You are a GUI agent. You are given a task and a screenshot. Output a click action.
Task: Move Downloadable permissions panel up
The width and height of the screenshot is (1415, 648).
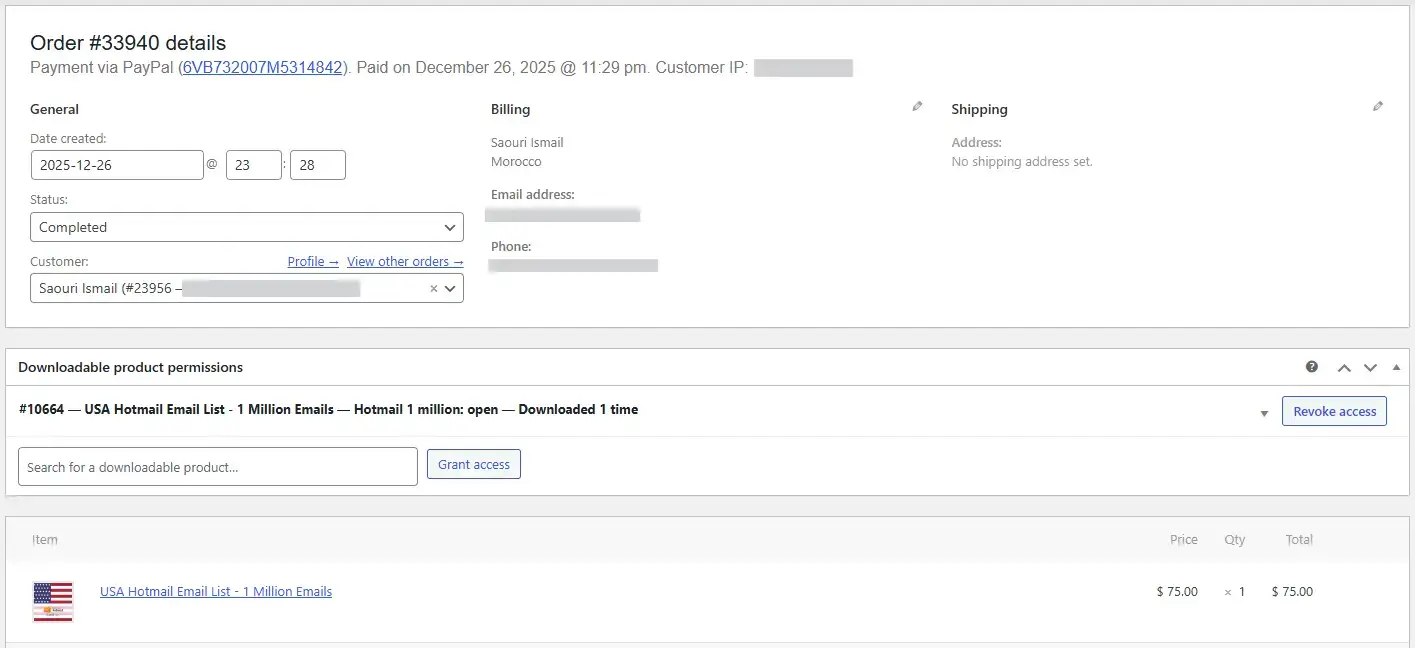(1344, 368)
